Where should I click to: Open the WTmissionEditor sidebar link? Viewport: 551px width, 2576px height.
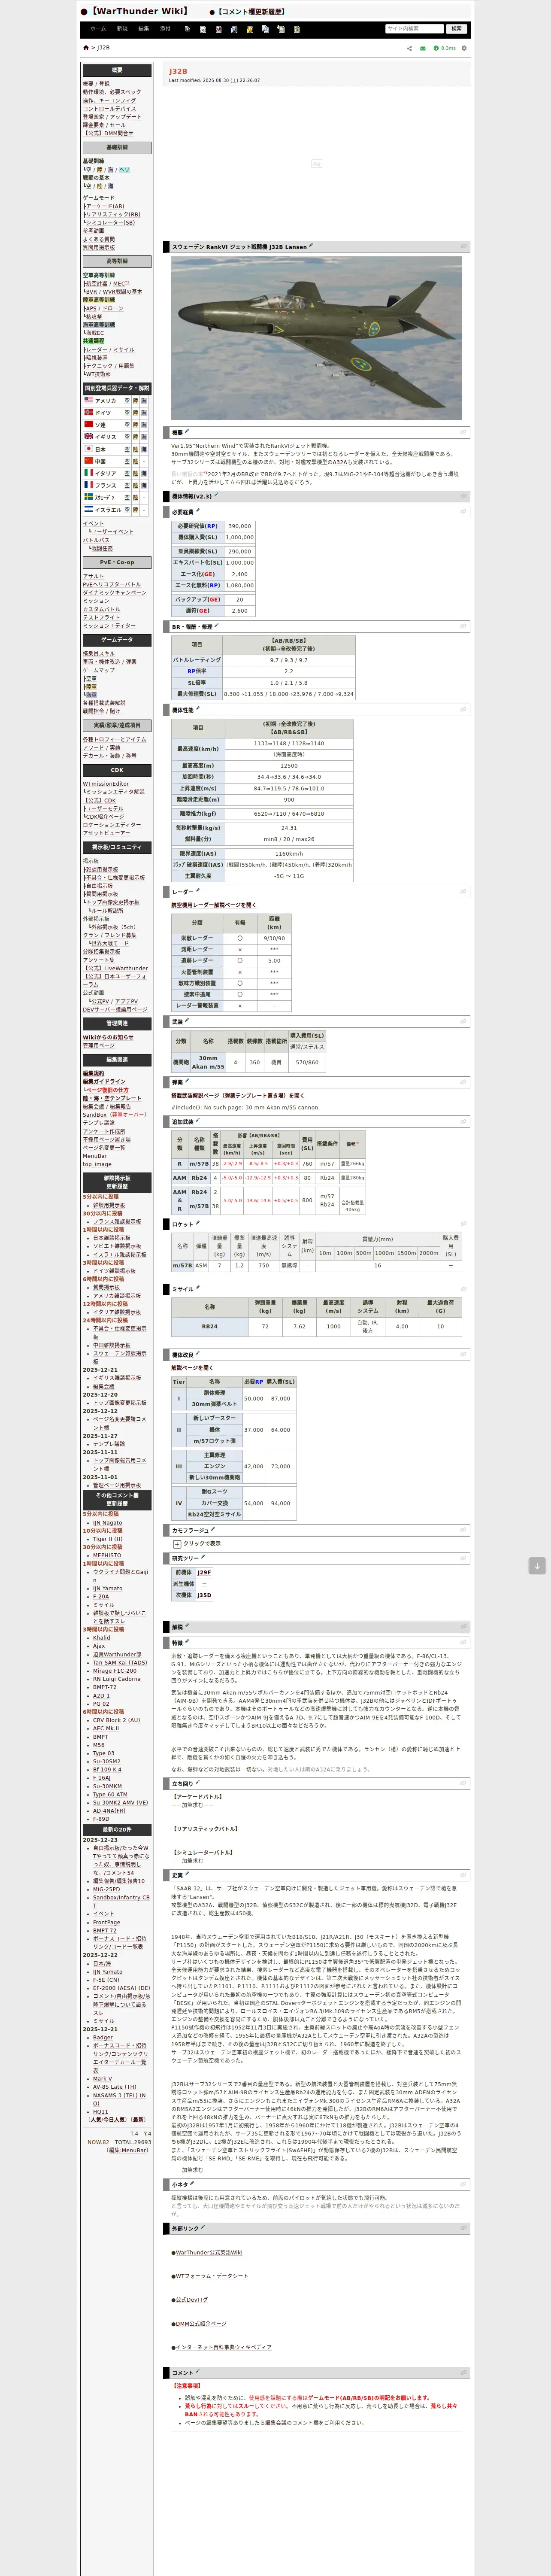pos(106,784)
